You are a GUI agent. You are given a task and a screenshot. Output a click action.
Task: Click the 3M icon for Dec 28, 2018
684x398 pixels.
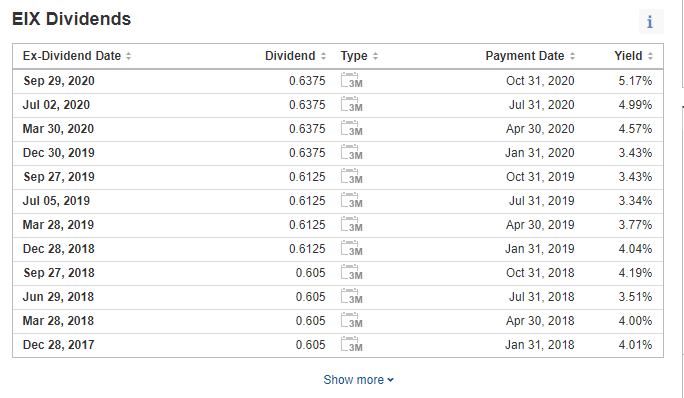(352, 248)
